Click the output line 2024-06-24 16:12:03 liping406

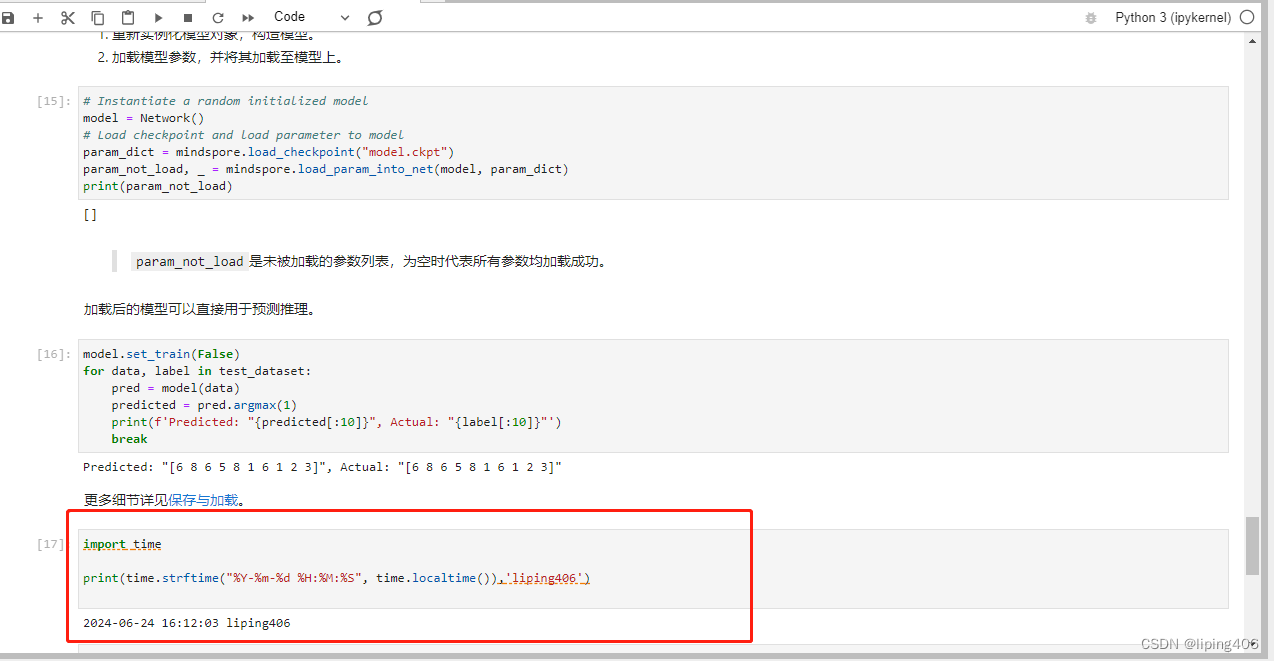pos(187,623)
